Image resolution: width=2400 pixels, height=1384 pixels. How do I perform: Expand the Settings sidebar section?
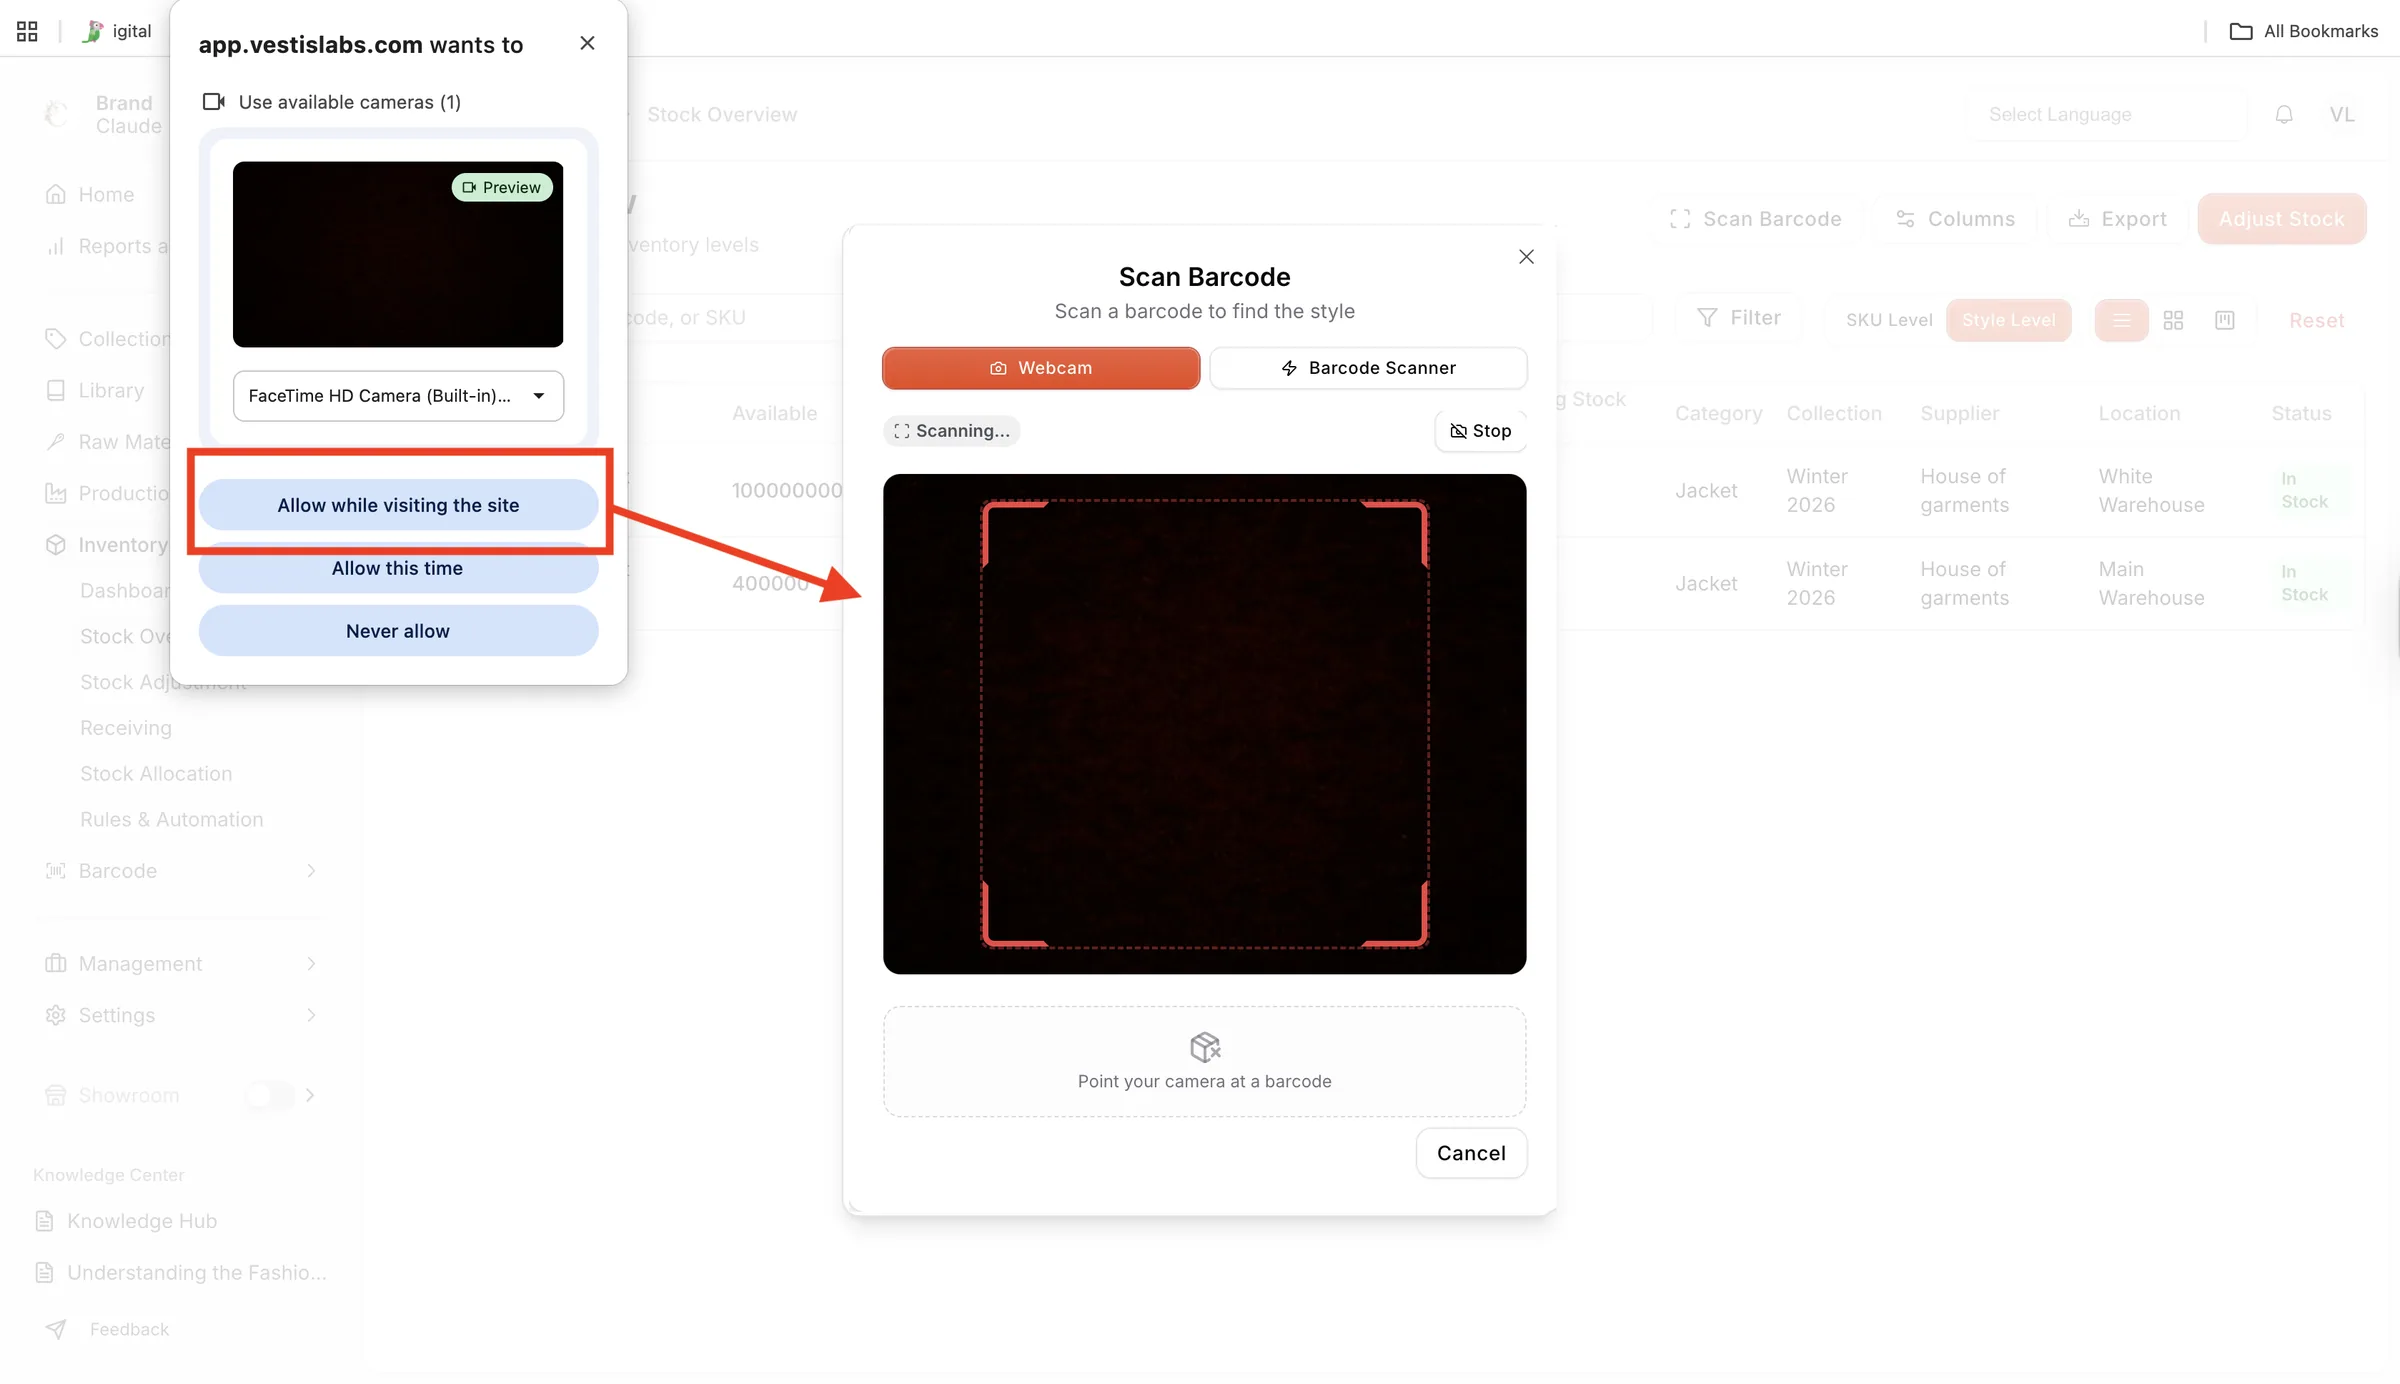pyautogui.click(x=180, y=1016)
